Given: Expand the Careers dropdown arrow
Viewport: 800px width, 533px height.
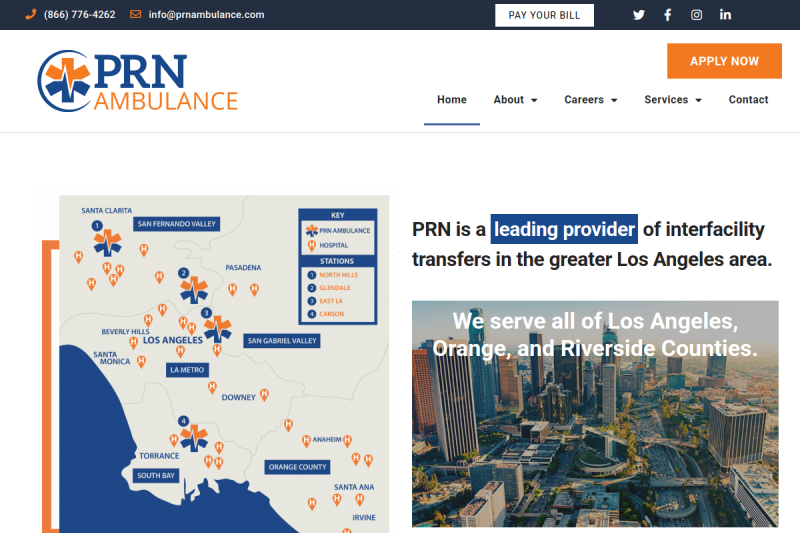Looking at the screenshot, I should (x=614, y=100).
